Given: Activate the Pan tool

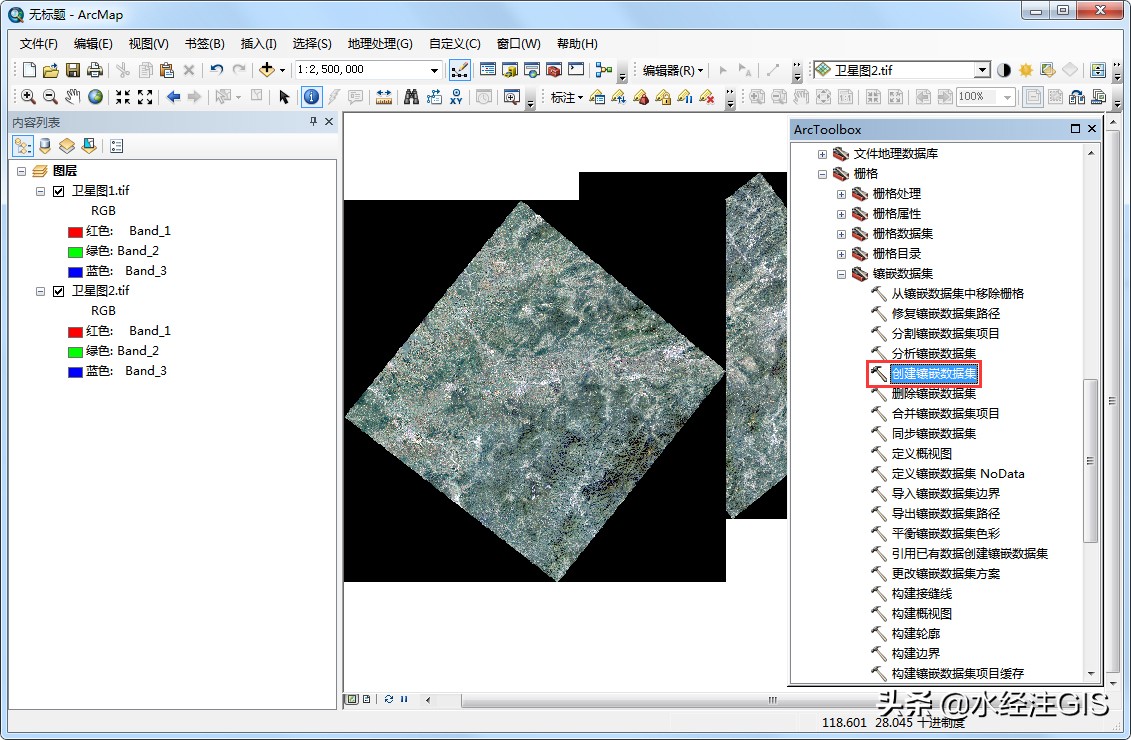Looking at the screenshot, I should pos(71,96).
